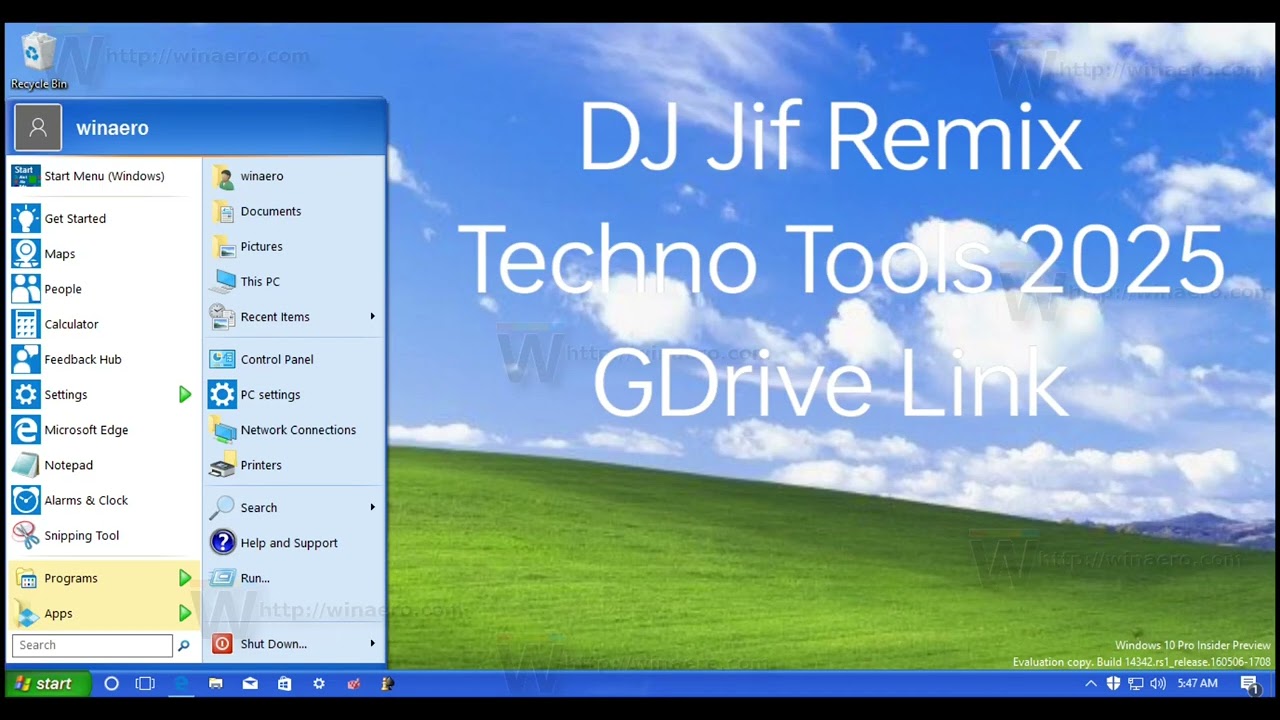Focus the start menu Search box
The image size is (1280, 720).
[x=92, y=645]
